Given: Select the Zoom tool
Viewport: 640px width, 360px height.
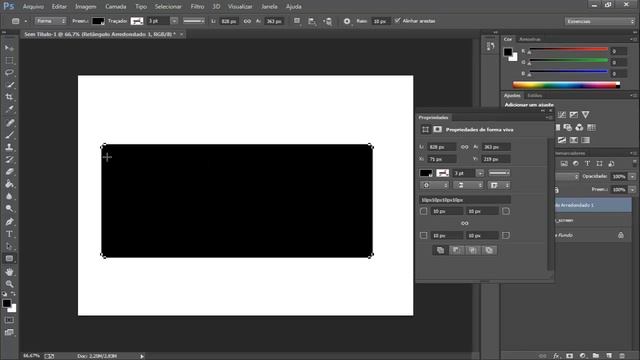Looking at the screenshot, I should point(9,284).
